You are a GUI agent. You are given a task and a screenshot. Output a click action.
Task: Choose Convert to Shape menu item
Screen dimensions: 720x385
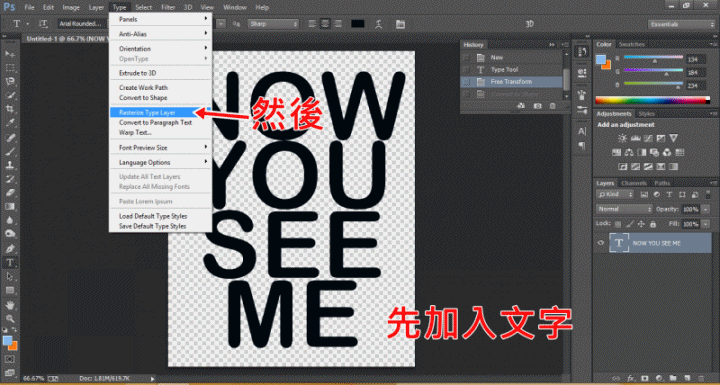[160, 98]
